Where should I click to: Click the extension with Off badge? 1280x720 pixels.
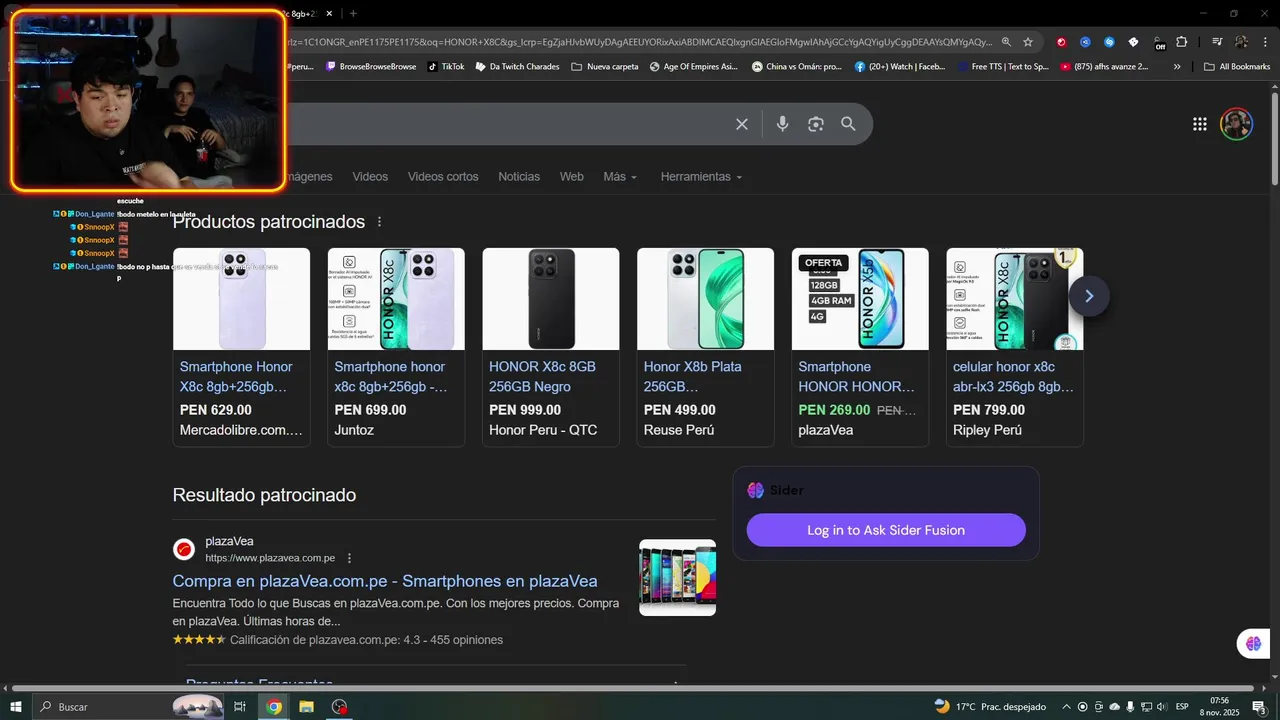(1158, 43)
